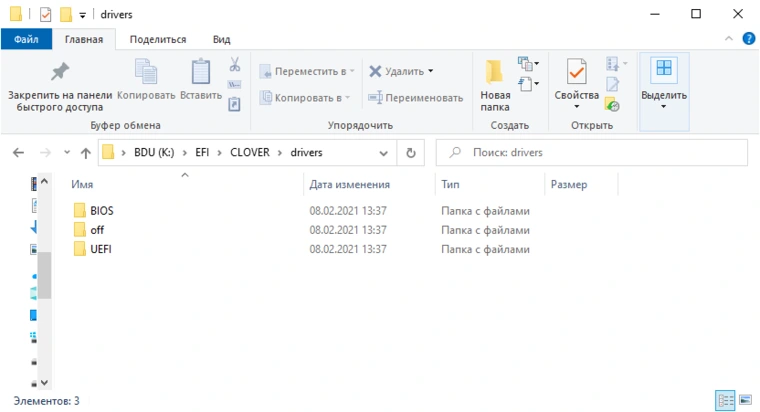Viewport: 760px width, 412px height.
Task: Click the Pin to Quick Access icon
Action: tap(60, 72)
